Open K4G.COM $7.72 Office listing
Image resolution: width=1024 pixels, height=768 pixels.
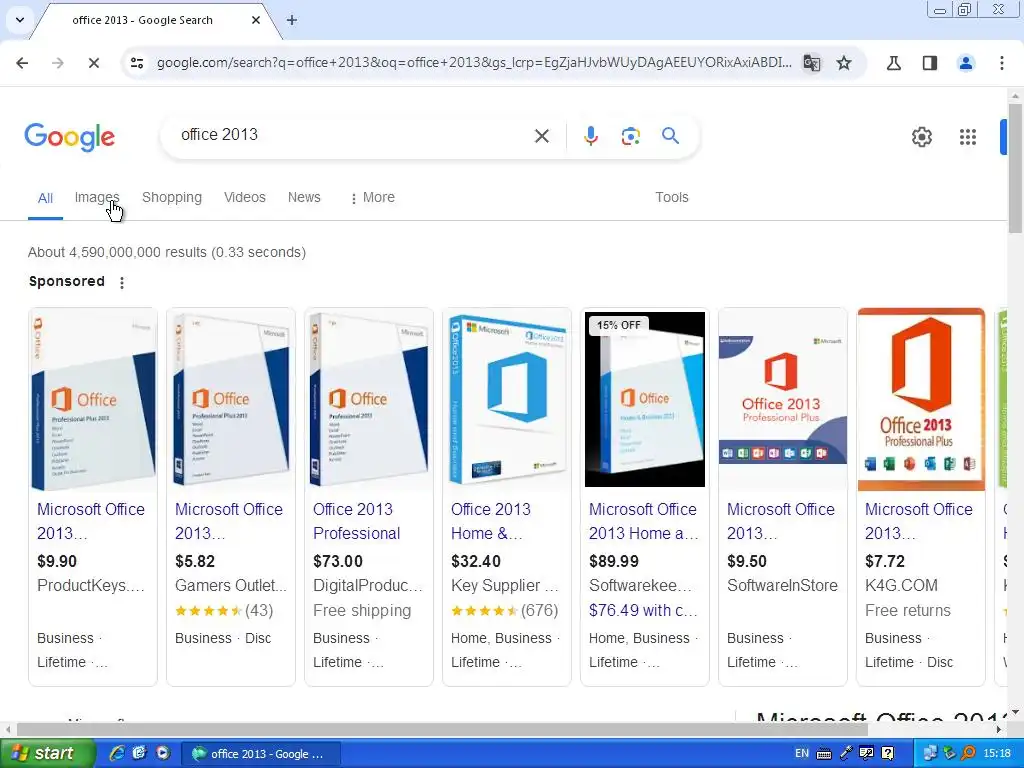pyautogui.click(x=918, y=521)
